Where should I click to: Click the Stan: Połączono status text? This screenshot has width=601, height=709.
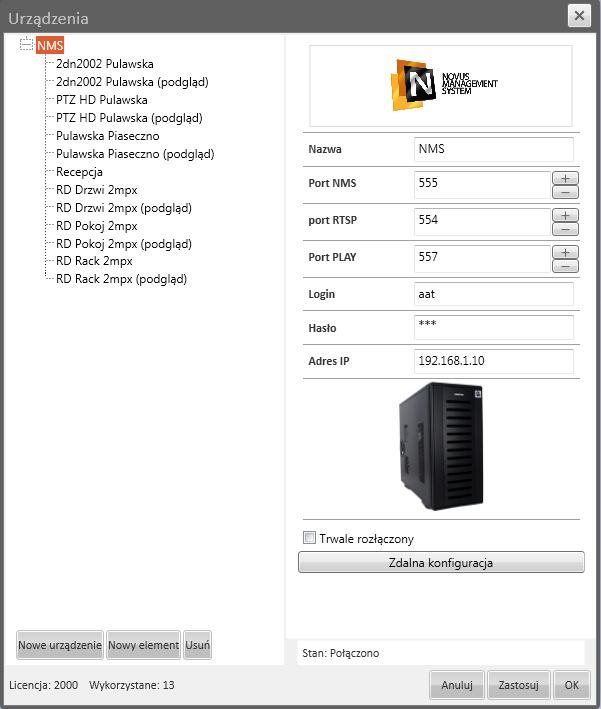[341, 653]
